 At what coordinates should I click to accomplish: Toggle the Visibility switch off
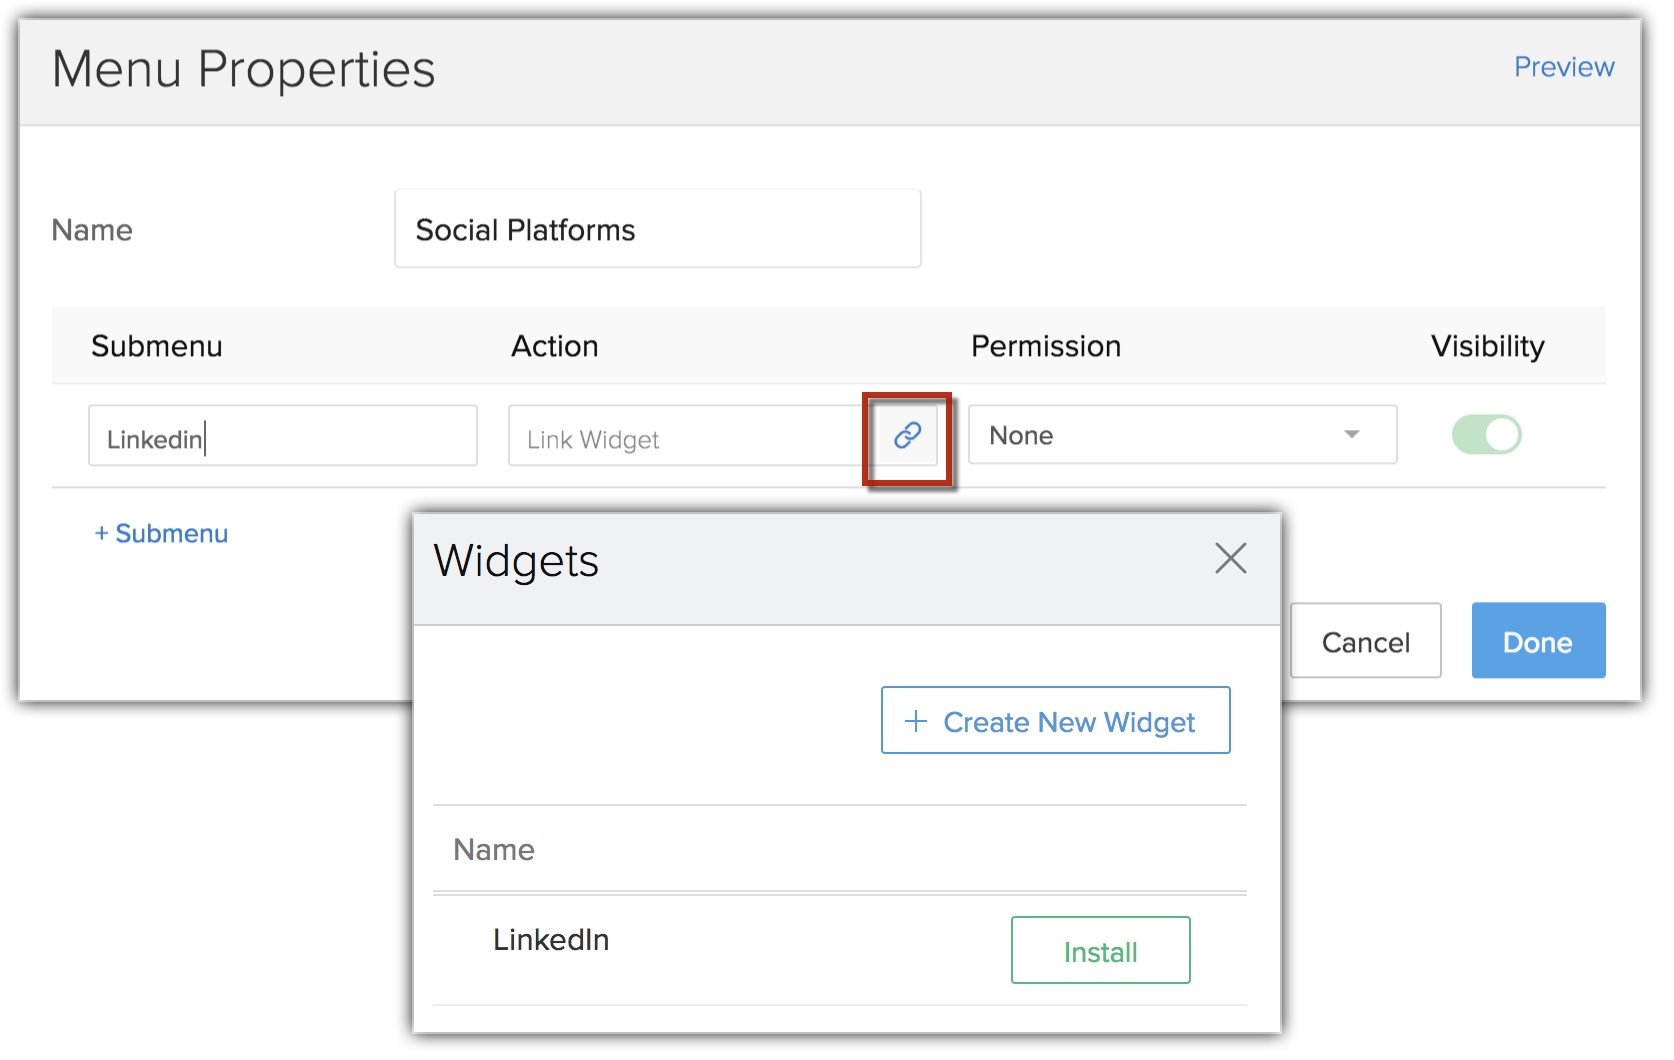tap(1486, 435)
